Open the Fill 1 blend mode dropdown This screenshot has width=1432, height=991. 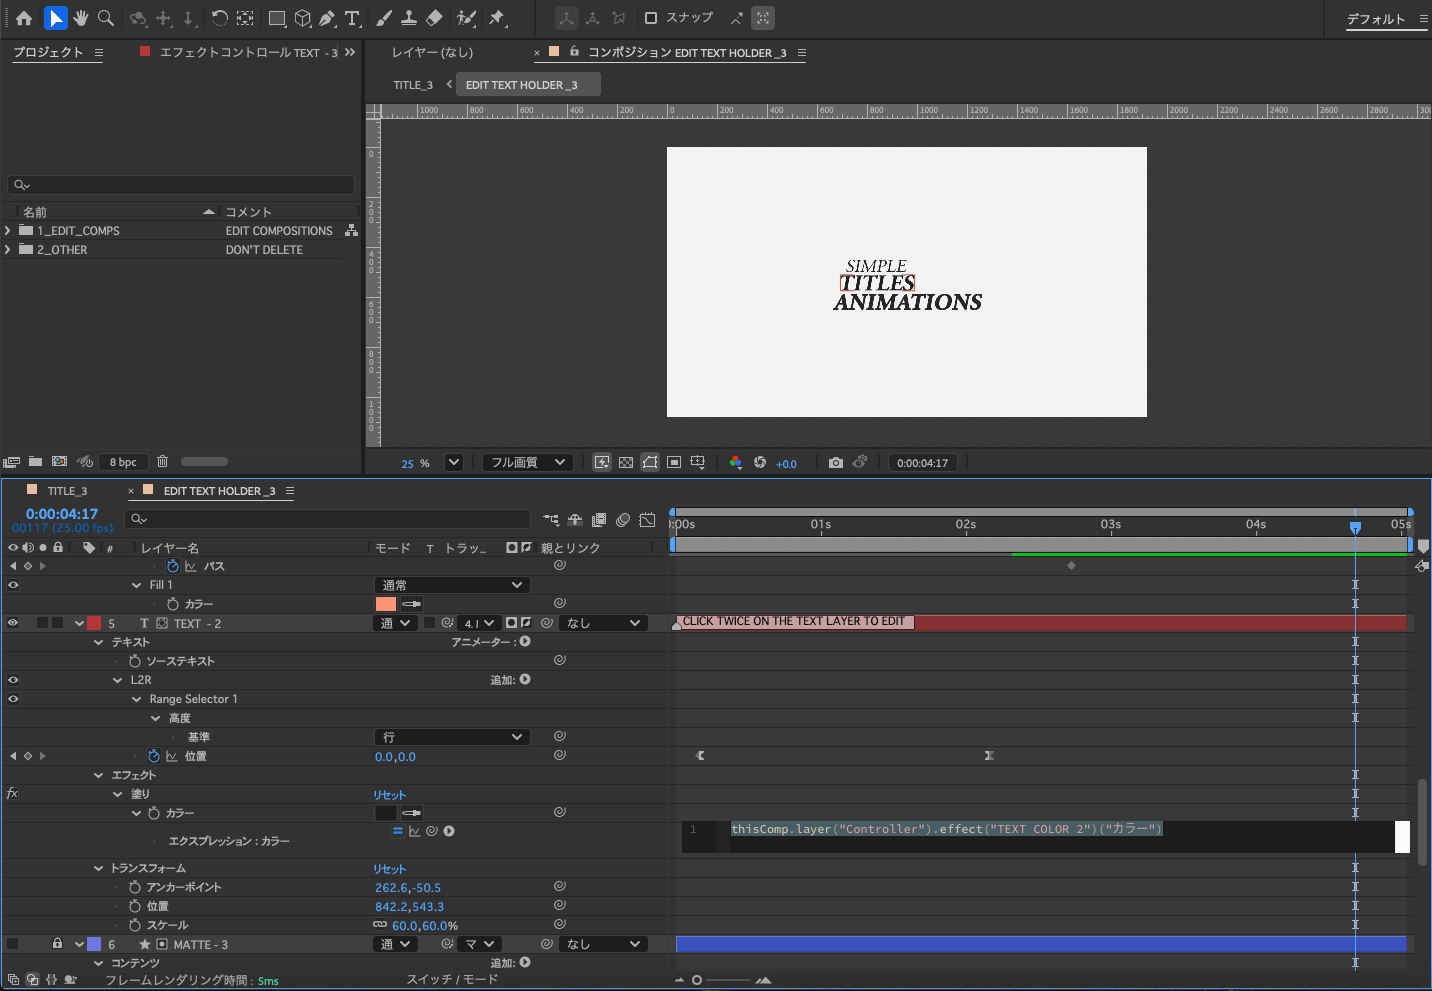click(452, 585)
